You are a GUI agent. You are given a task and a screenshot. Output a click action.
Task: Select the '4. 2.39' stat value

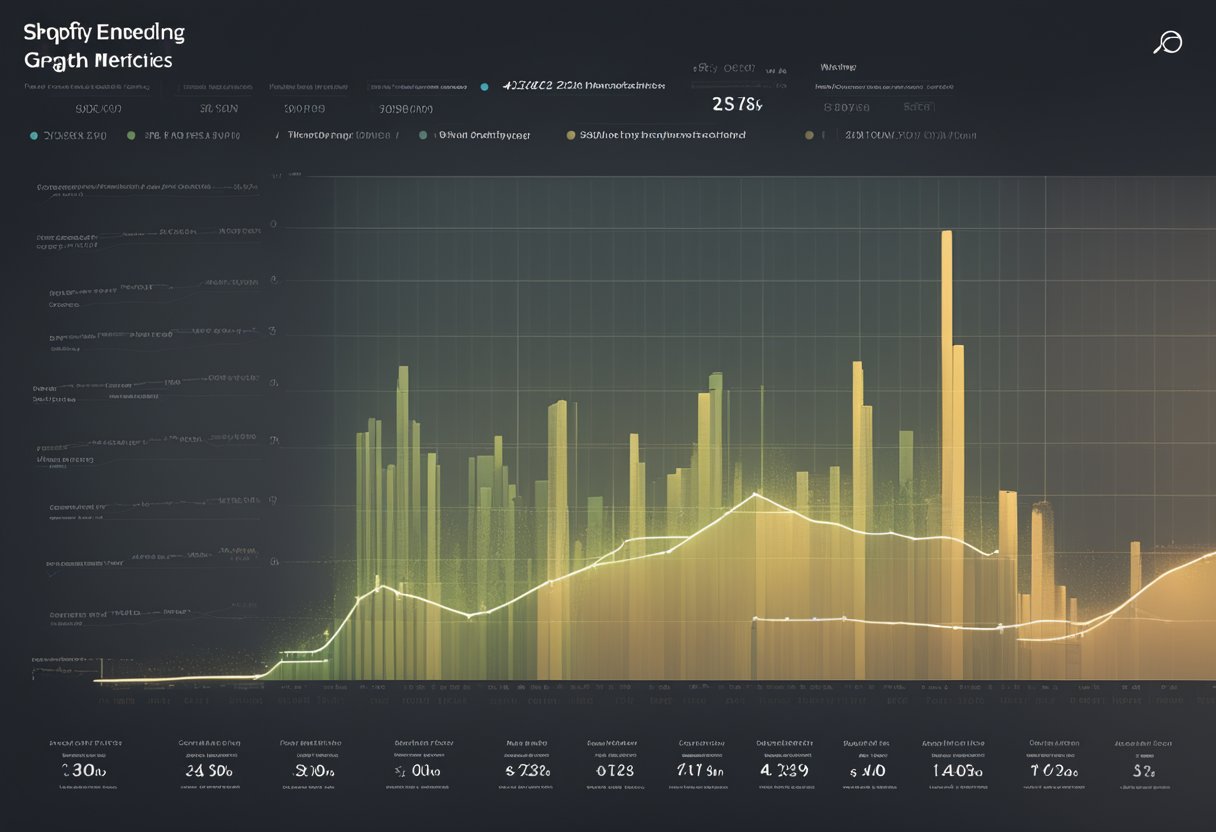click(x=785, y=771)
